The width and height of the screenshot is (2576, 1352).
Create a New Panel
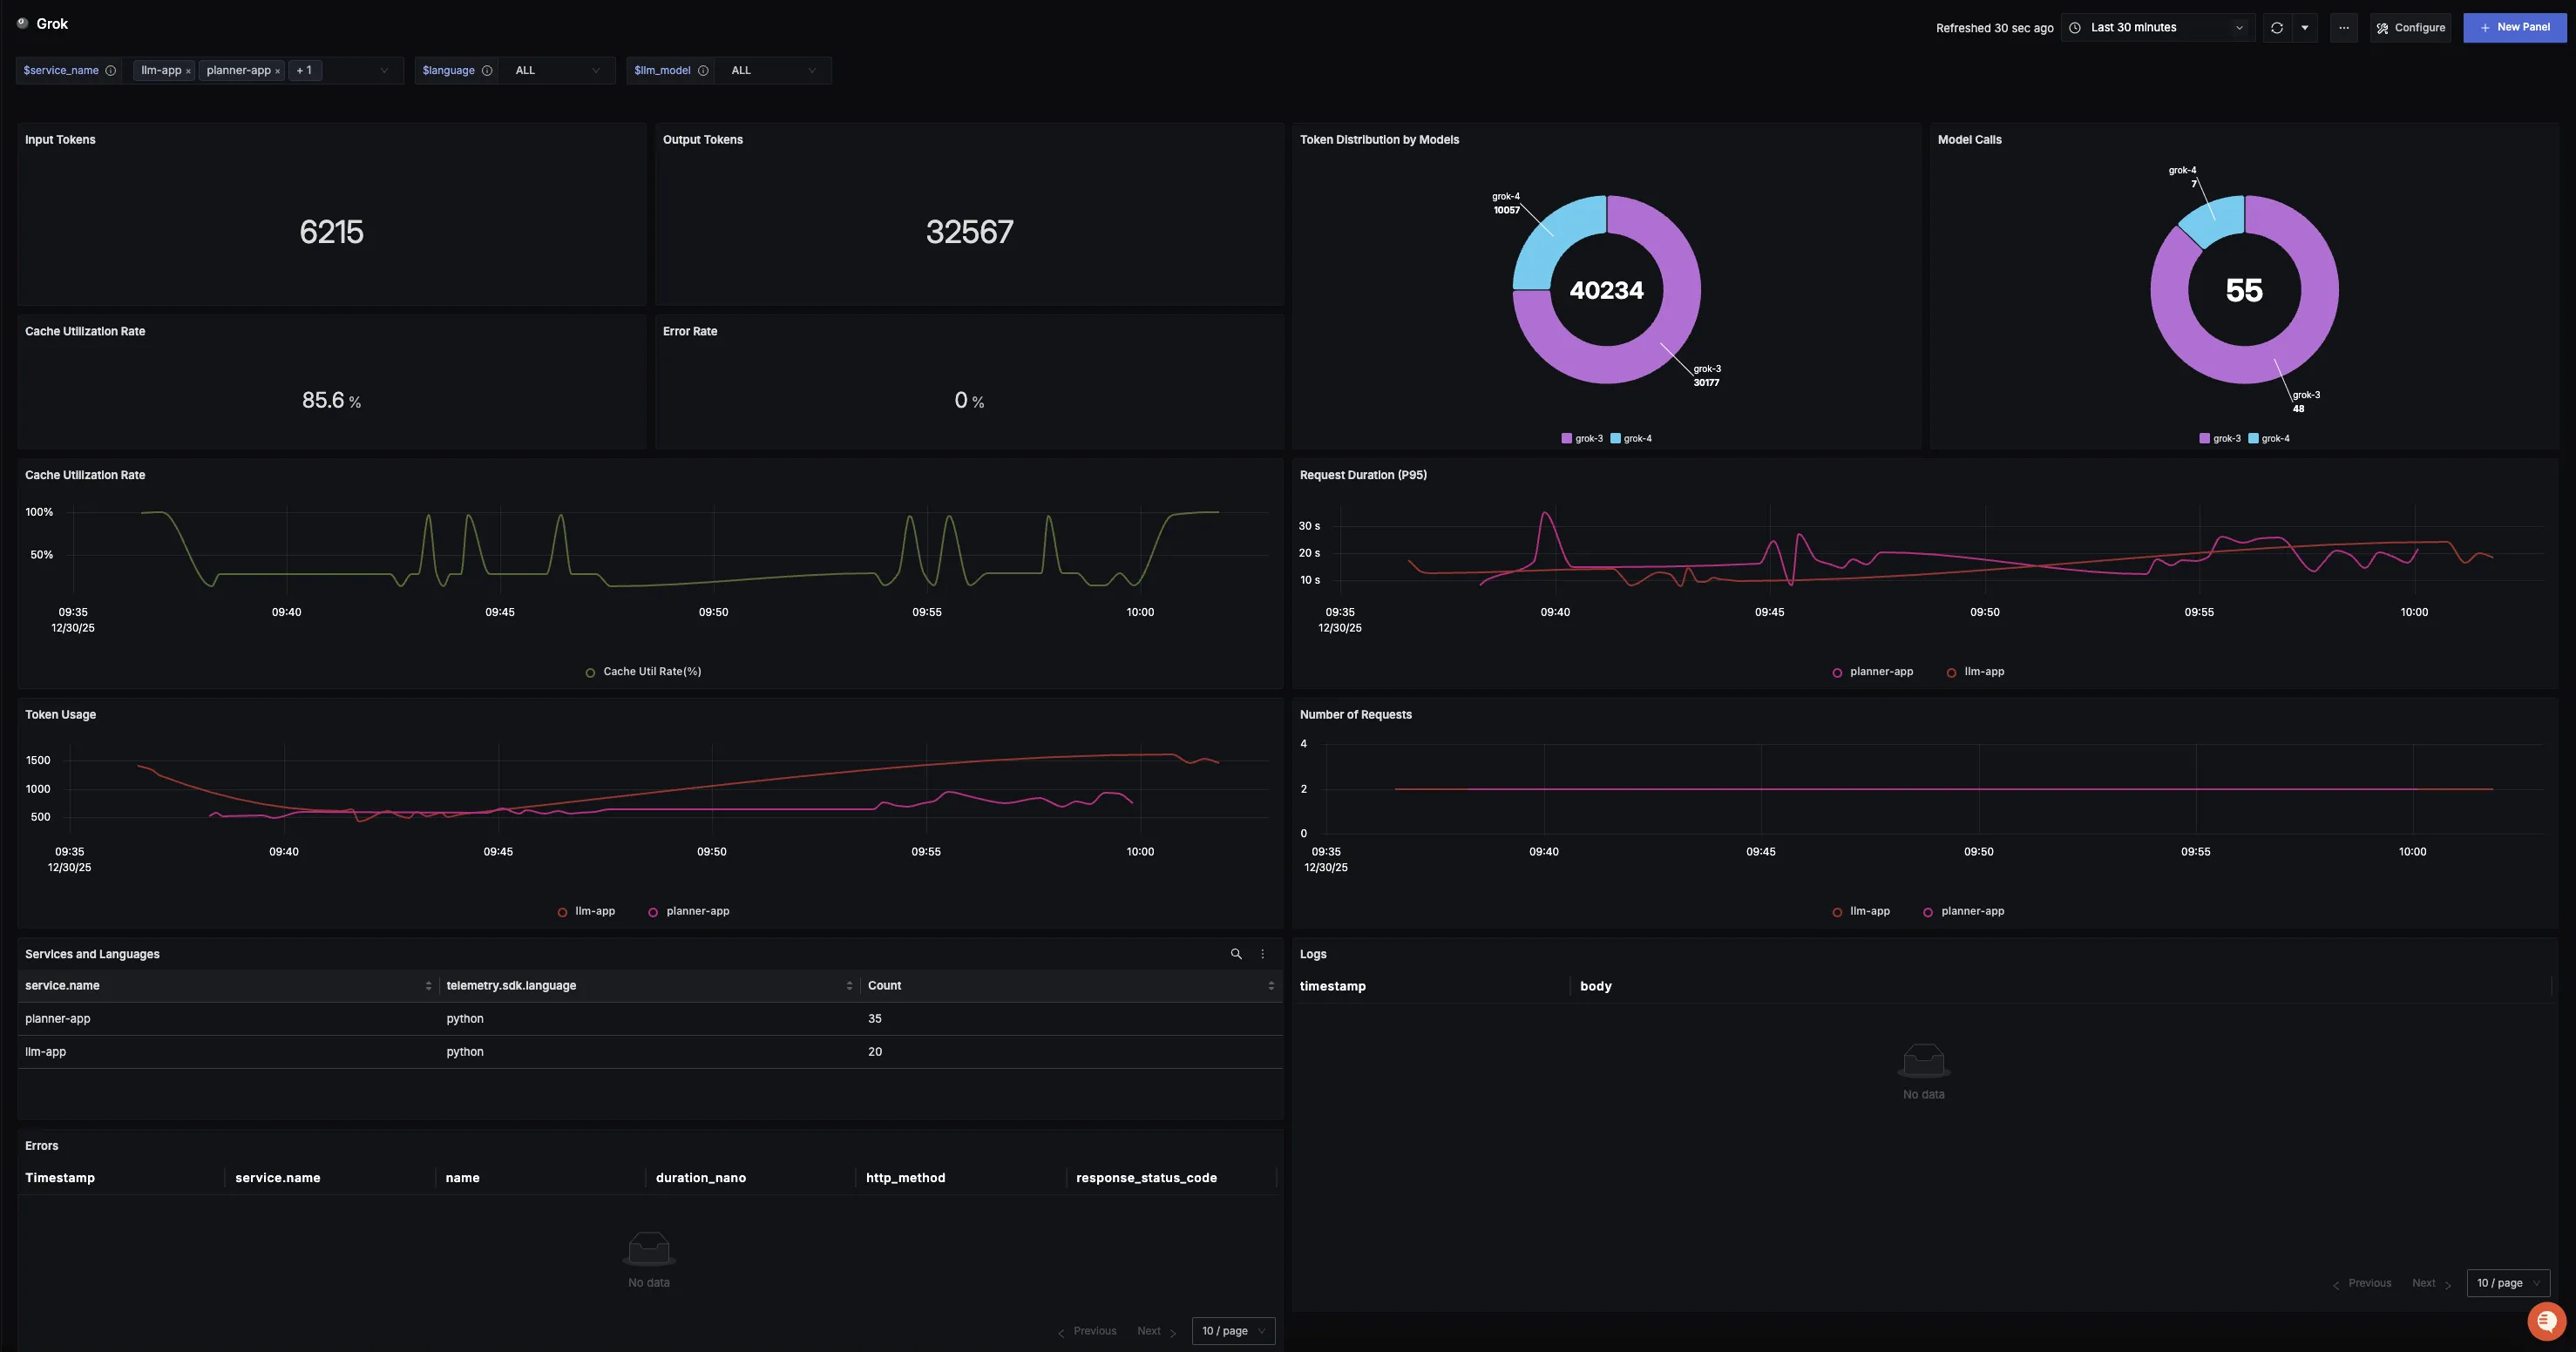coord(2516,27)
